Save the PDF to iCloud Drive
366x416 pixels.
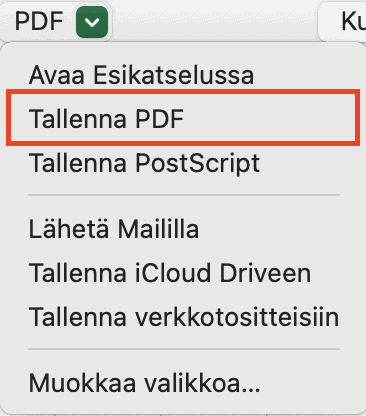click(x=183, y=273)
